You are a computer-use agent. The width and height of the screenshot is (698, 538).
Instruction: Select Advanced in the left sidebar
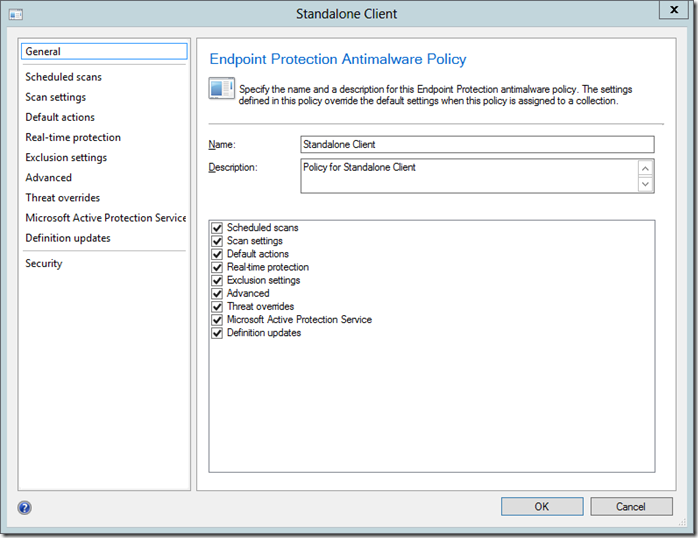49,178
